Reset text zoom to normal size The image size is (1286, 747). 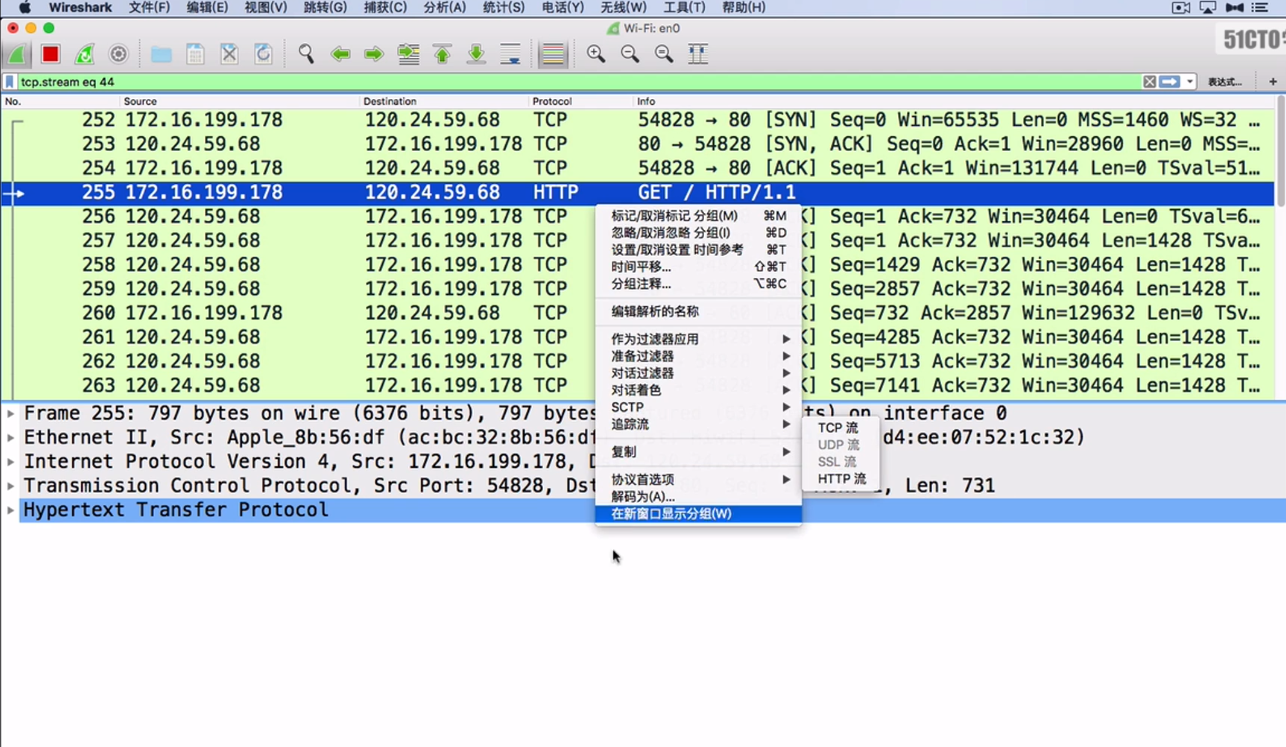tap(664, 54)
